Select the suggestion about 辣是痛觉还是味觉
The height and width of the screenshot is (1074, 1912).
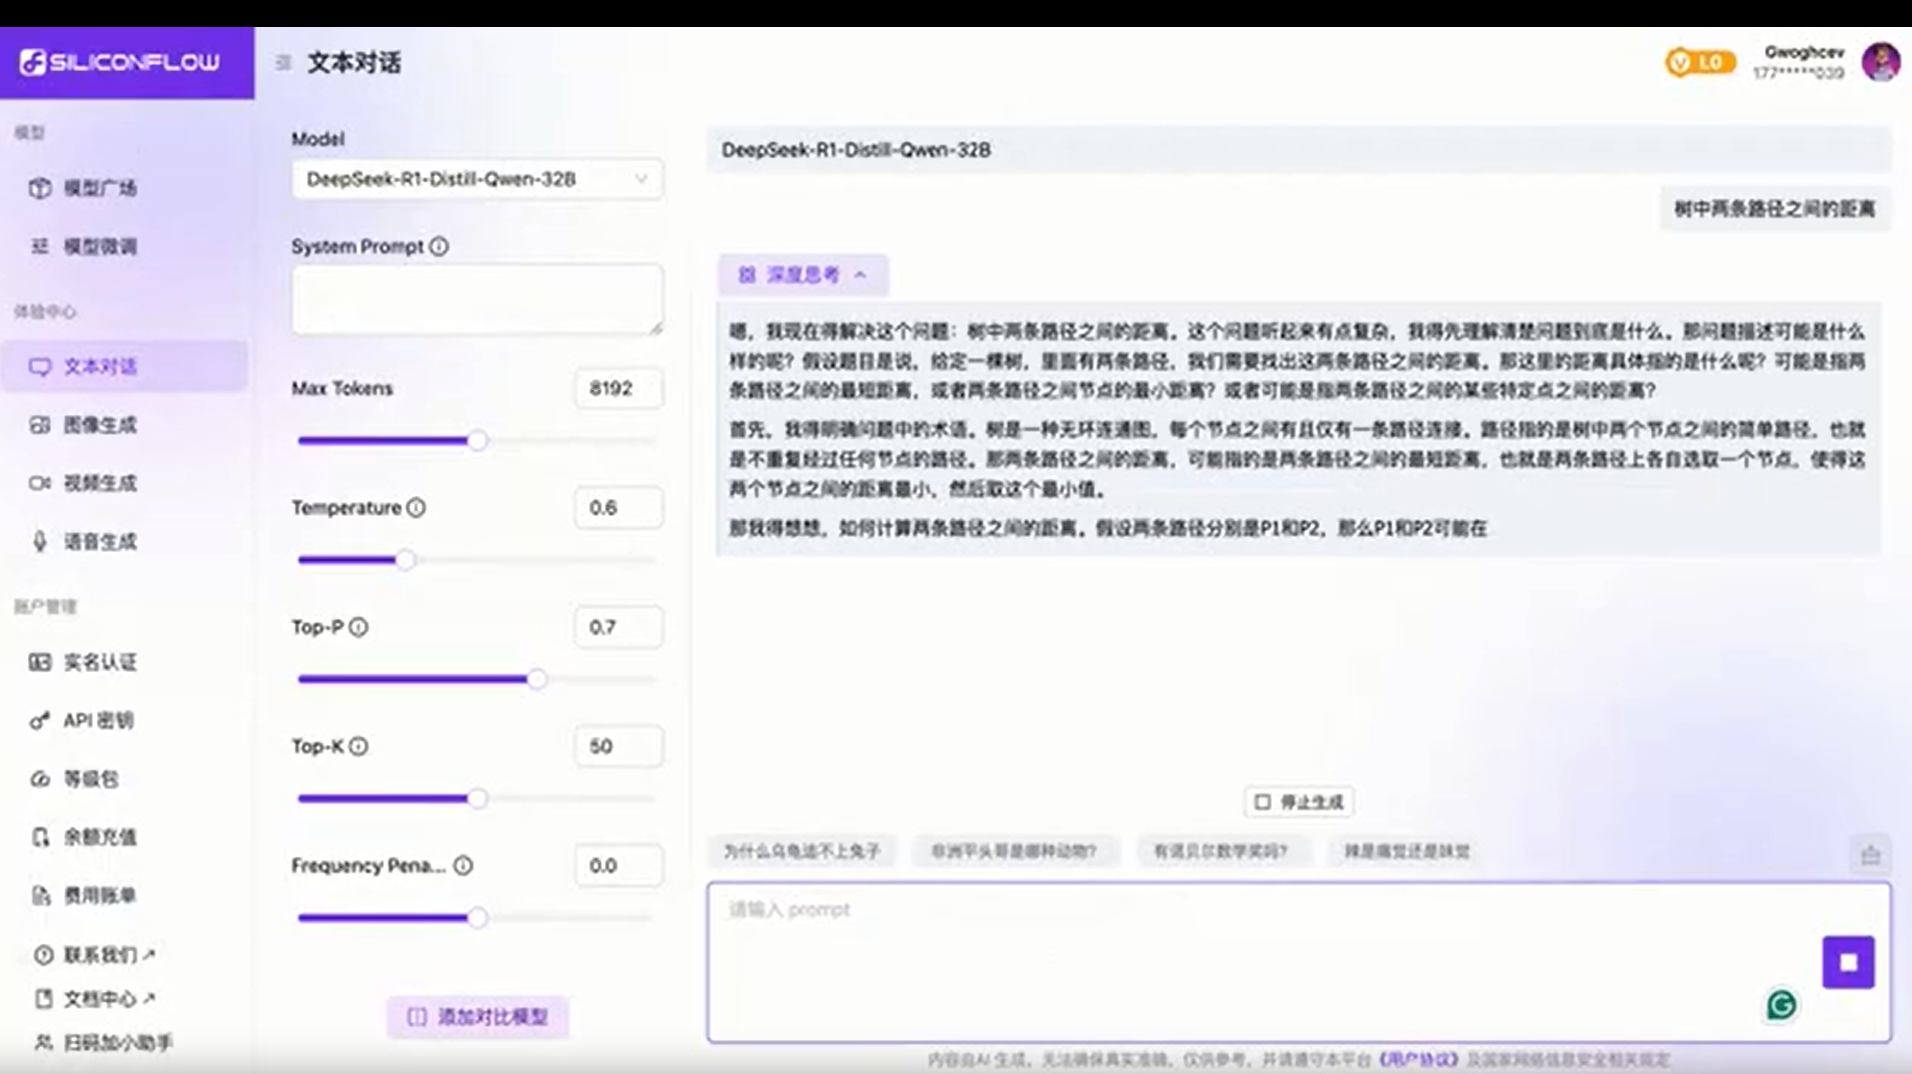(1406, 852)
